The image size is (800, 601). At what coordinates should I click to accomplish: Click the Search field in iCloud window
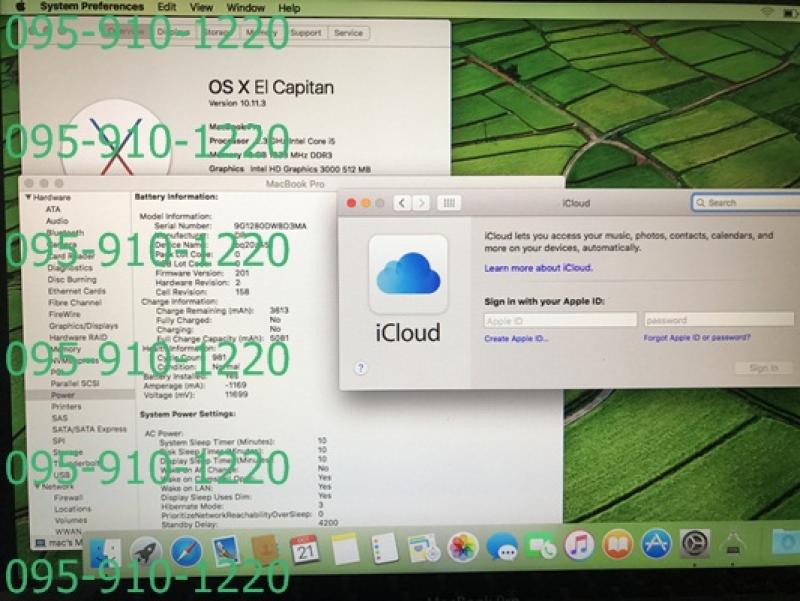click(x=746, y=203)
